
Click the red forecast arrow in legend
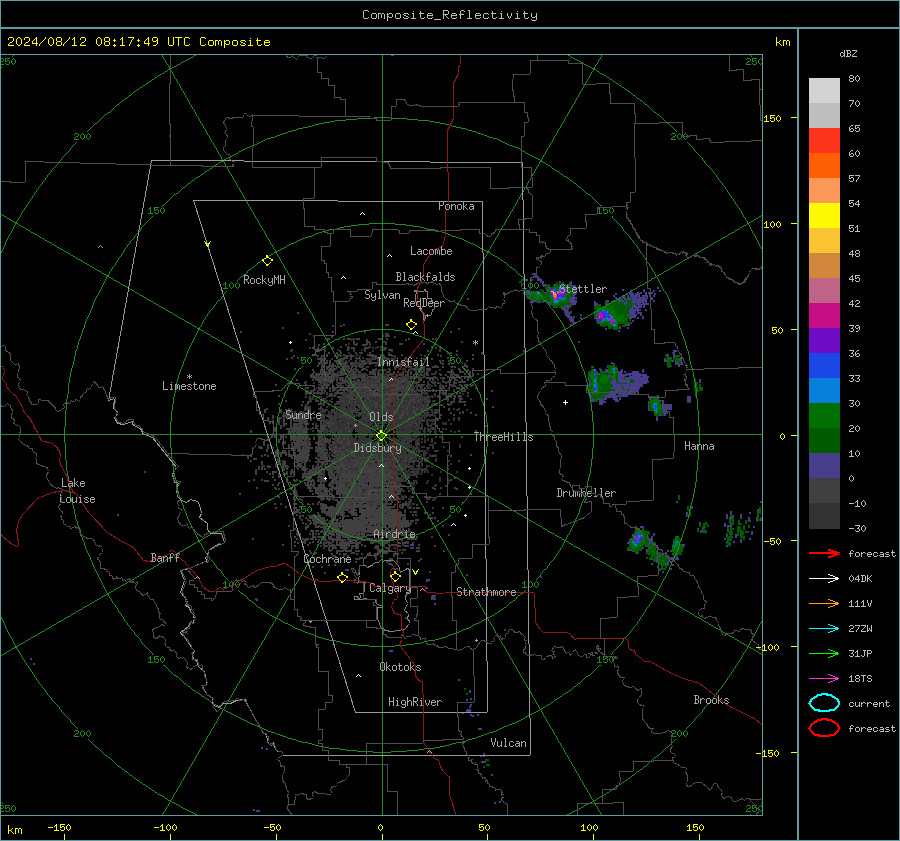coord(824,553)
